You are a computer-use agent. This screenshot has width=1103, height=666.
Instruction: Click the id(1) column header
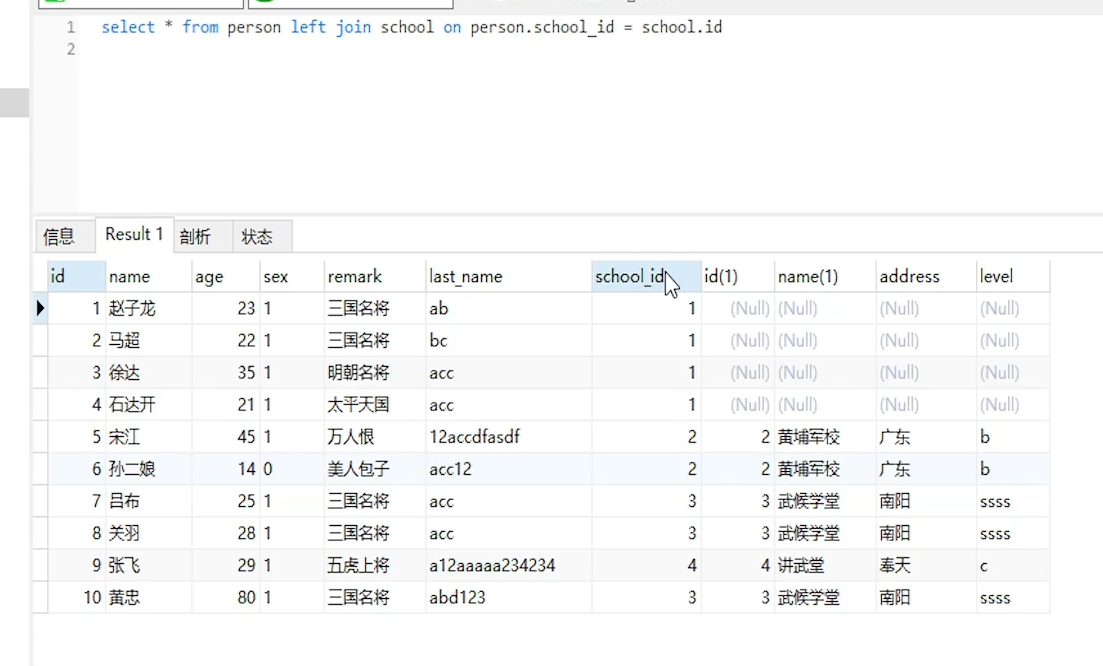point(738,276)
